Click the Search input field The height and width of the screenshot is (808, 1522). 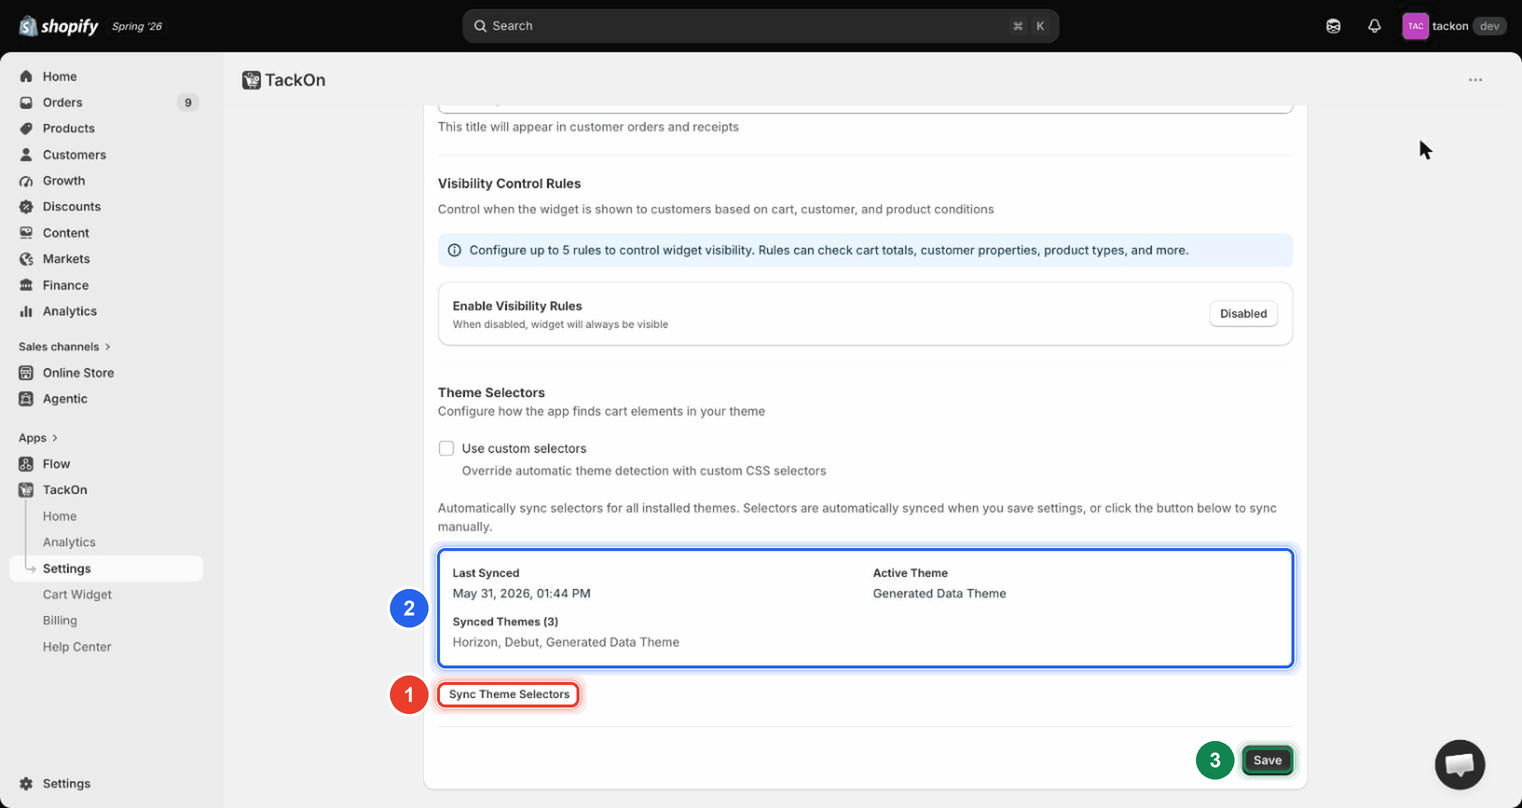point(760,26)
